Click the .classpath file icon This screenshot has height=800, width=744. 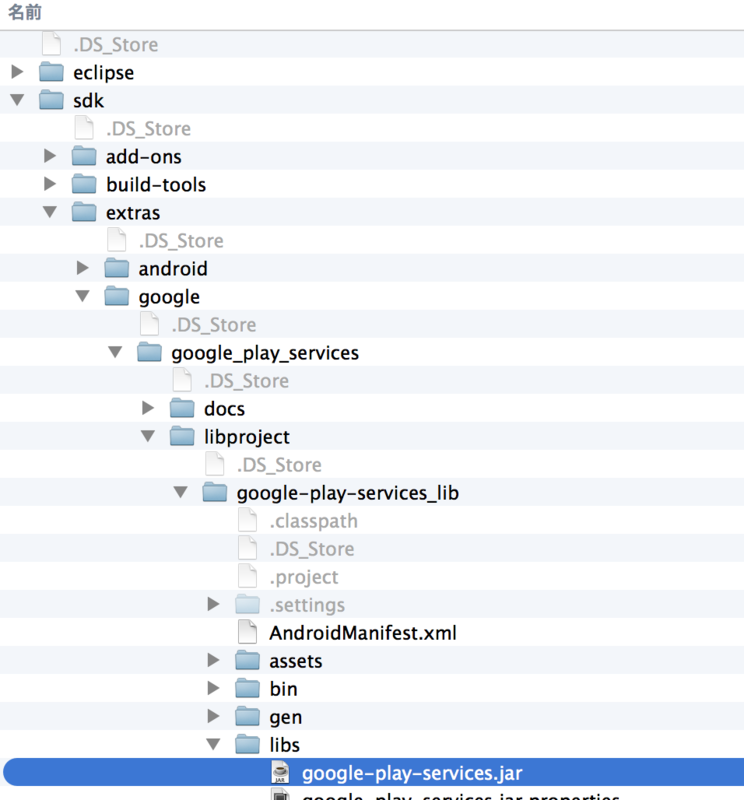pyautogui.click(x=247, y=520)
